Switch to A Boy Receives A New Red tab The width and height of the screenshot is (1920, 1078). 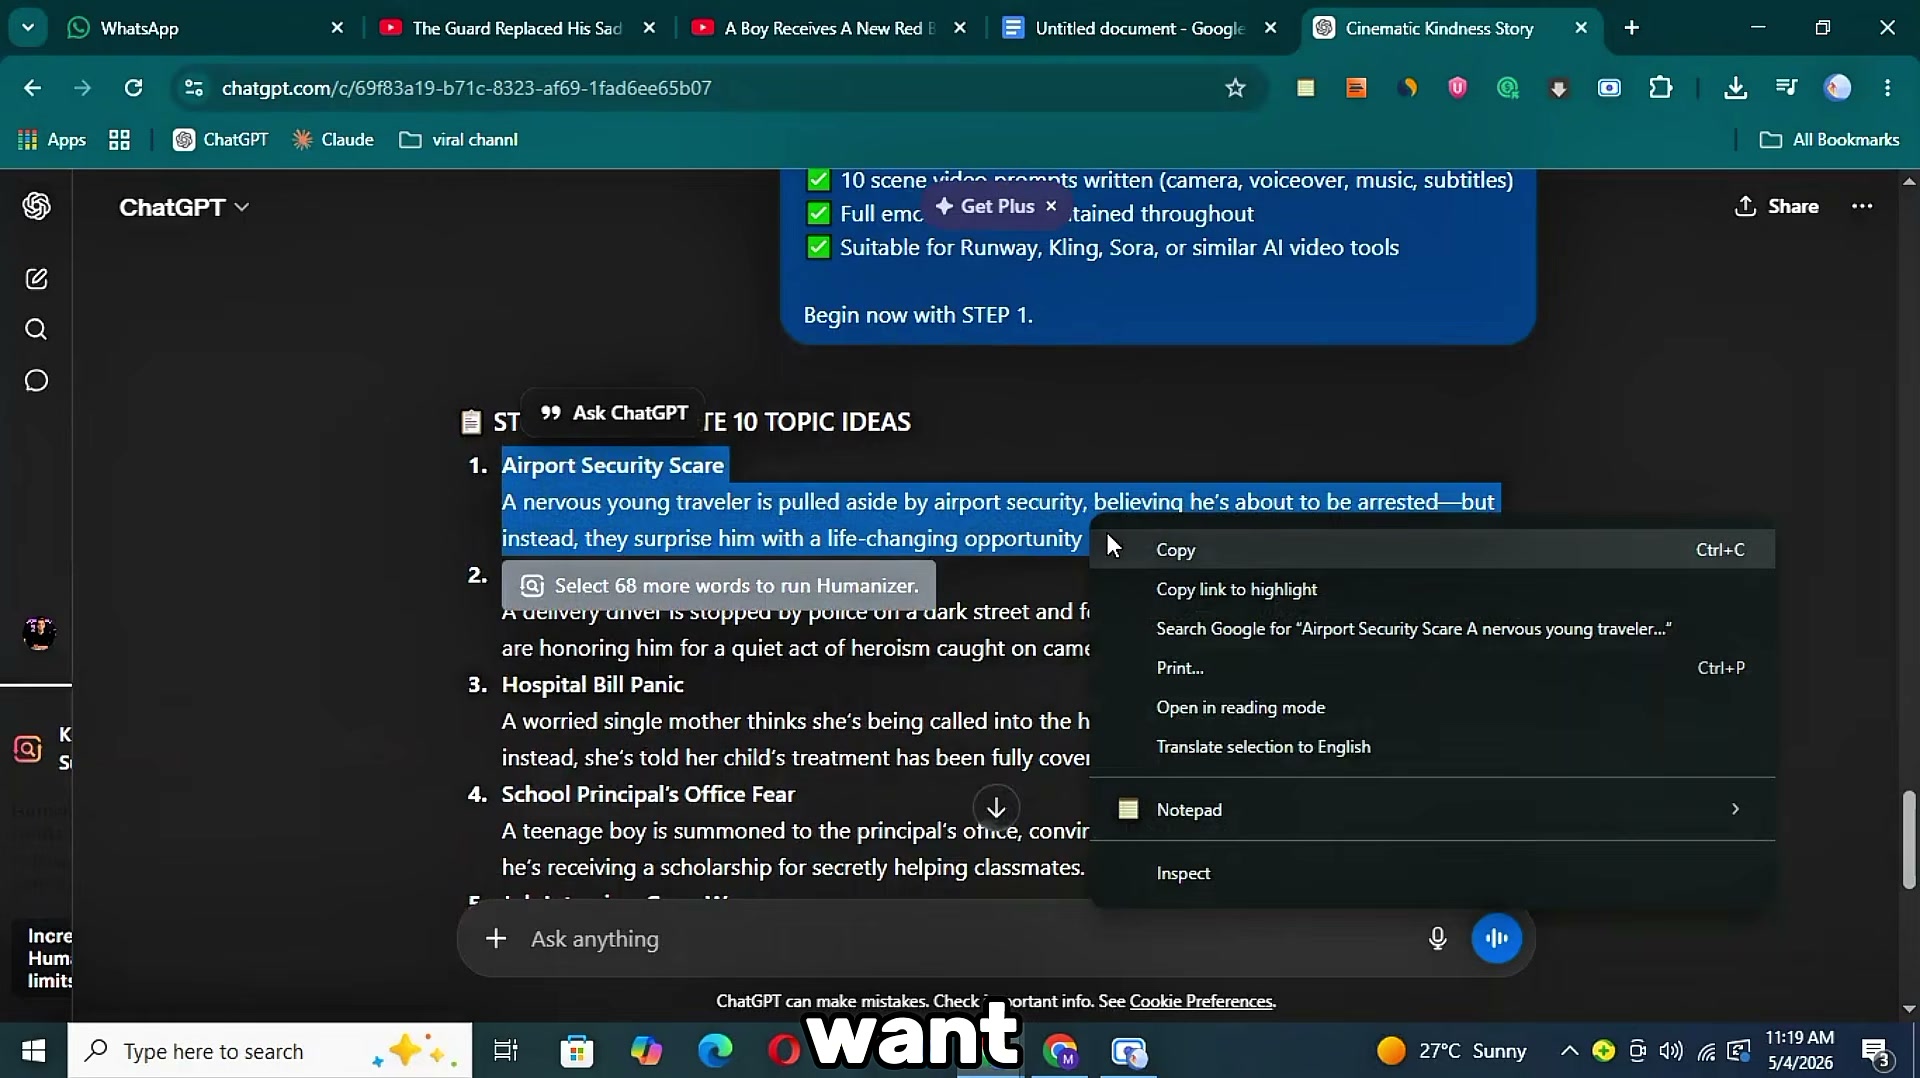[x=829, y=28]
